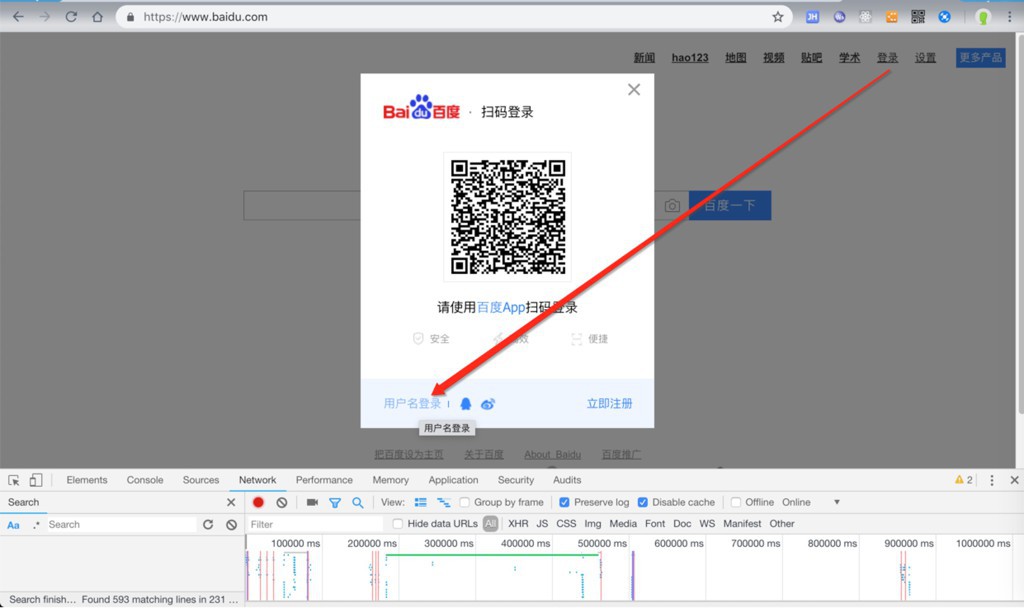Select the QR code image
This screenshot has width=1024, height=608.
click(x=507, y=217)
